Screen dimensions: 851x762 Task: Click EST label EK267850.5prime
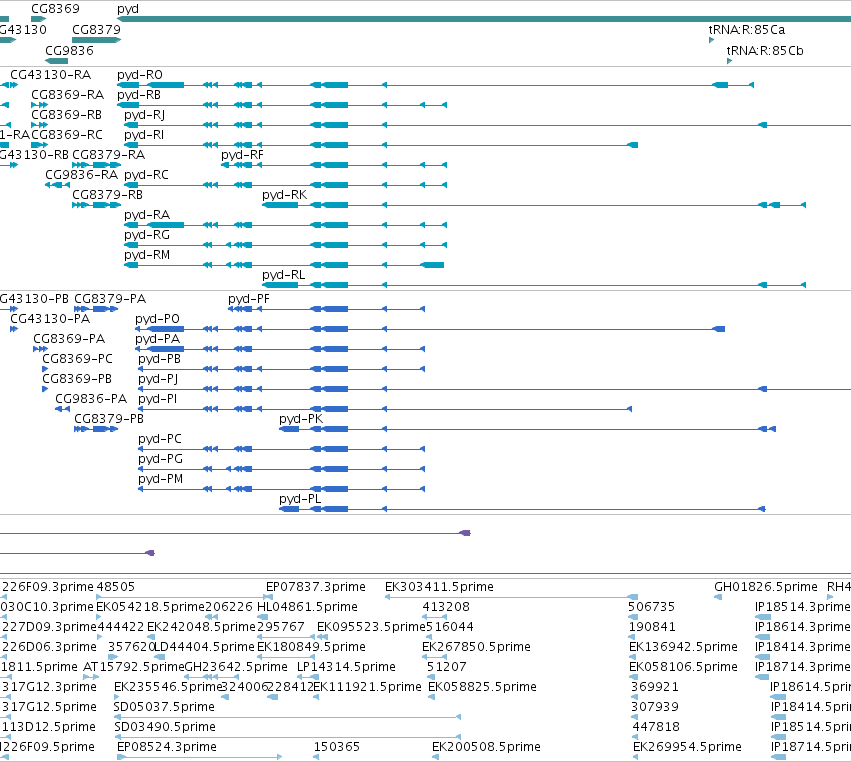[477, 646]
